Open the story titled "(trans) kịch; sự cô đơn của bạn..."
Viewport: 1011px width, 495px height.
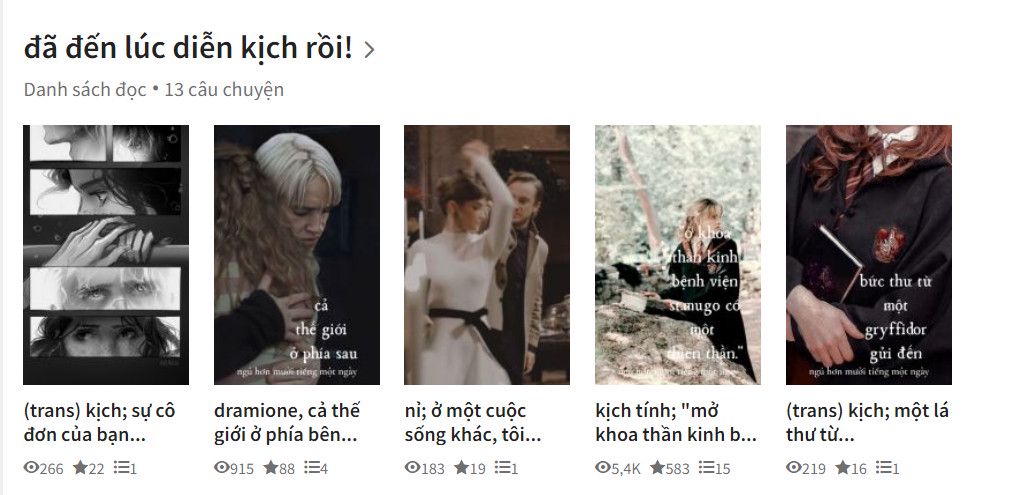click(99, 422)
